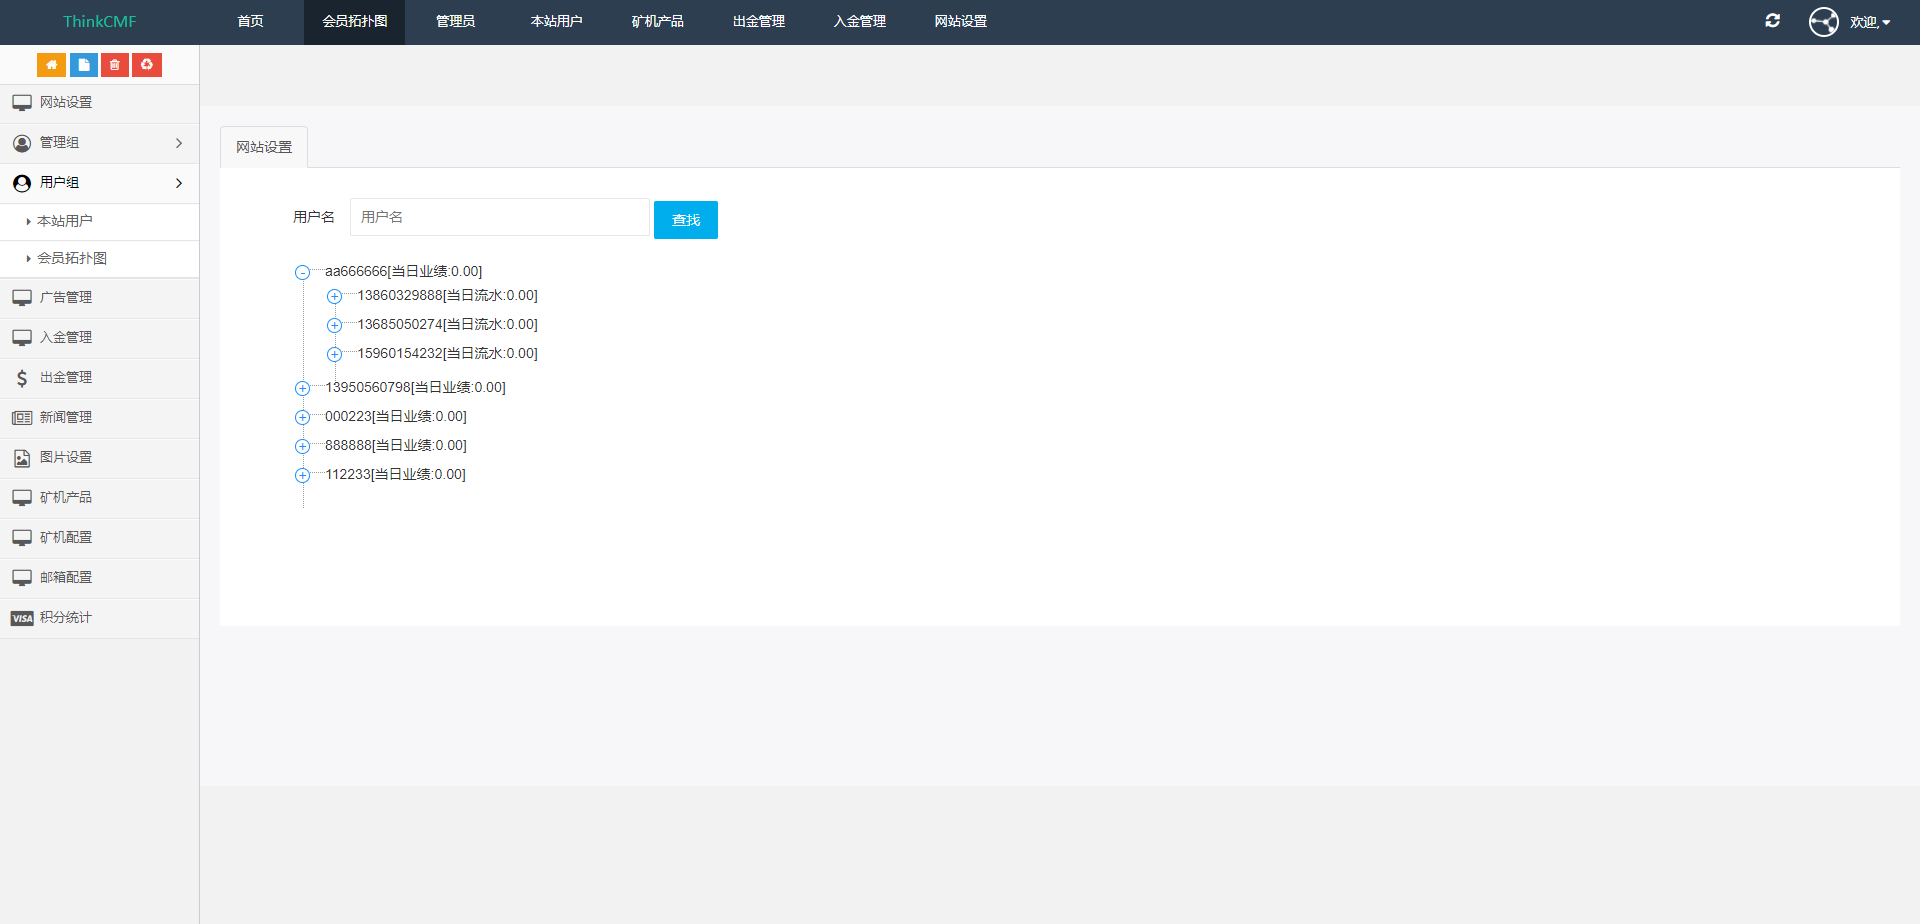Screen dimensions: 1920x924
Task: Expand the 888888 tree node
Action: [302, 446]
